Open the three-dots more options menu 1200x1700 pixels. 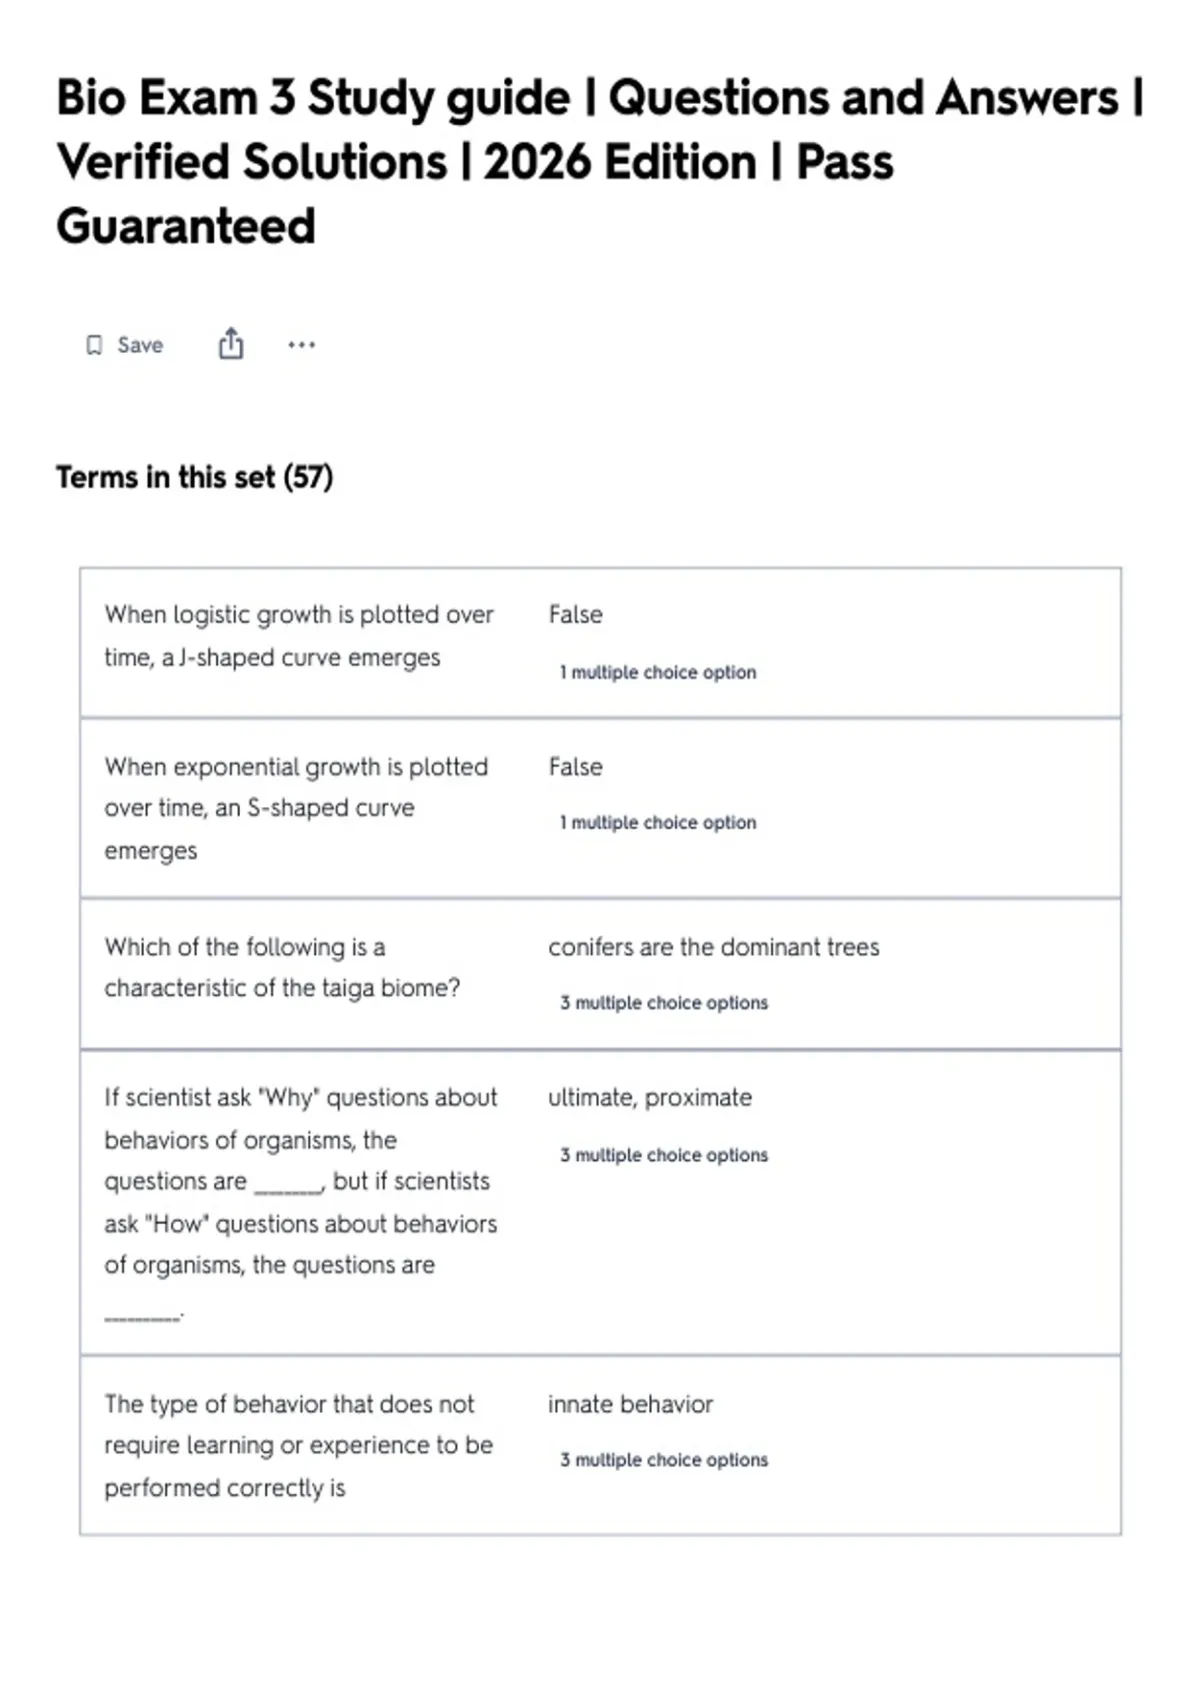click(301, 345)
